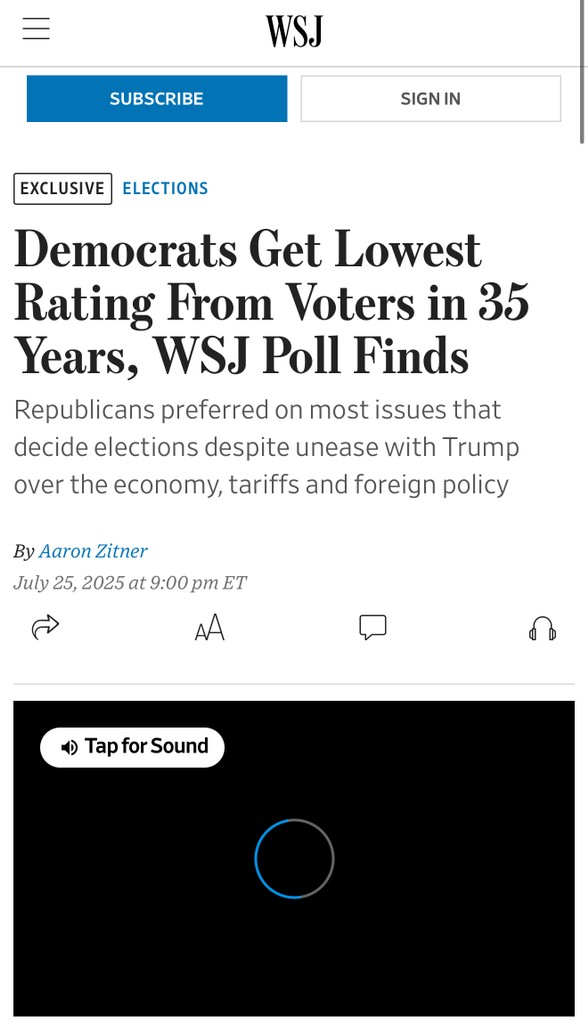Click the page's vertical scrollbar thumb

click(x=582, y=72)
